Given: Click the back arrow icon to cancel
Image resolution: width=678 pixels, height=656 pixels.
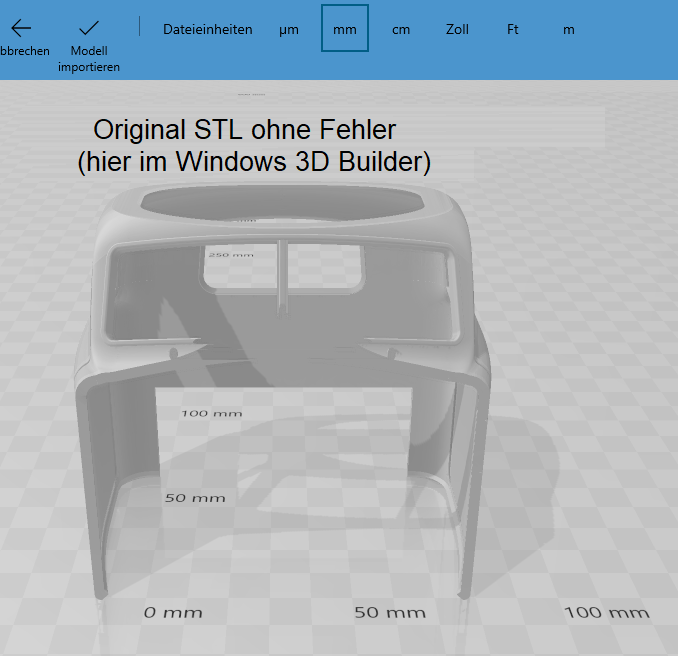Looking at the screenshot, I should coord(20,28).
